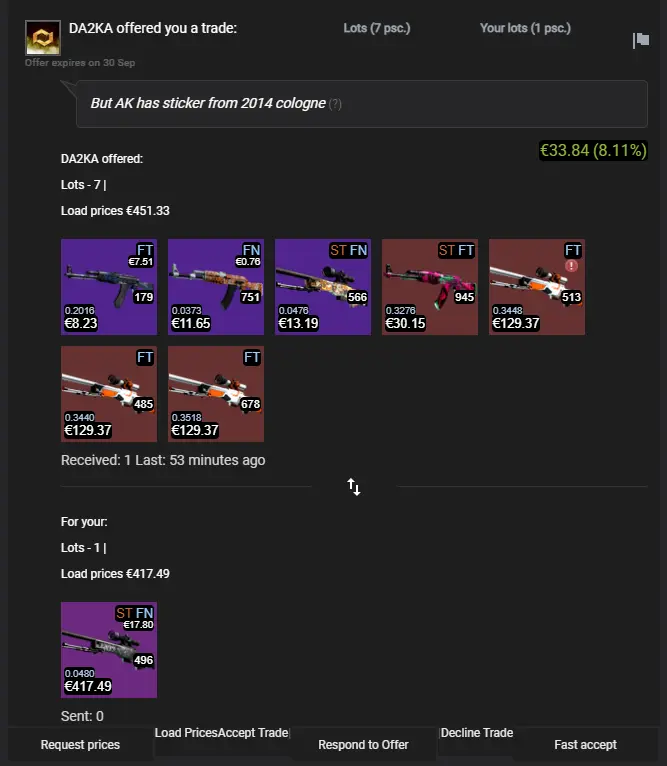This screenshot has width=667, height=766.
Task: Click the Request prices button
Action: coord(80,745)
